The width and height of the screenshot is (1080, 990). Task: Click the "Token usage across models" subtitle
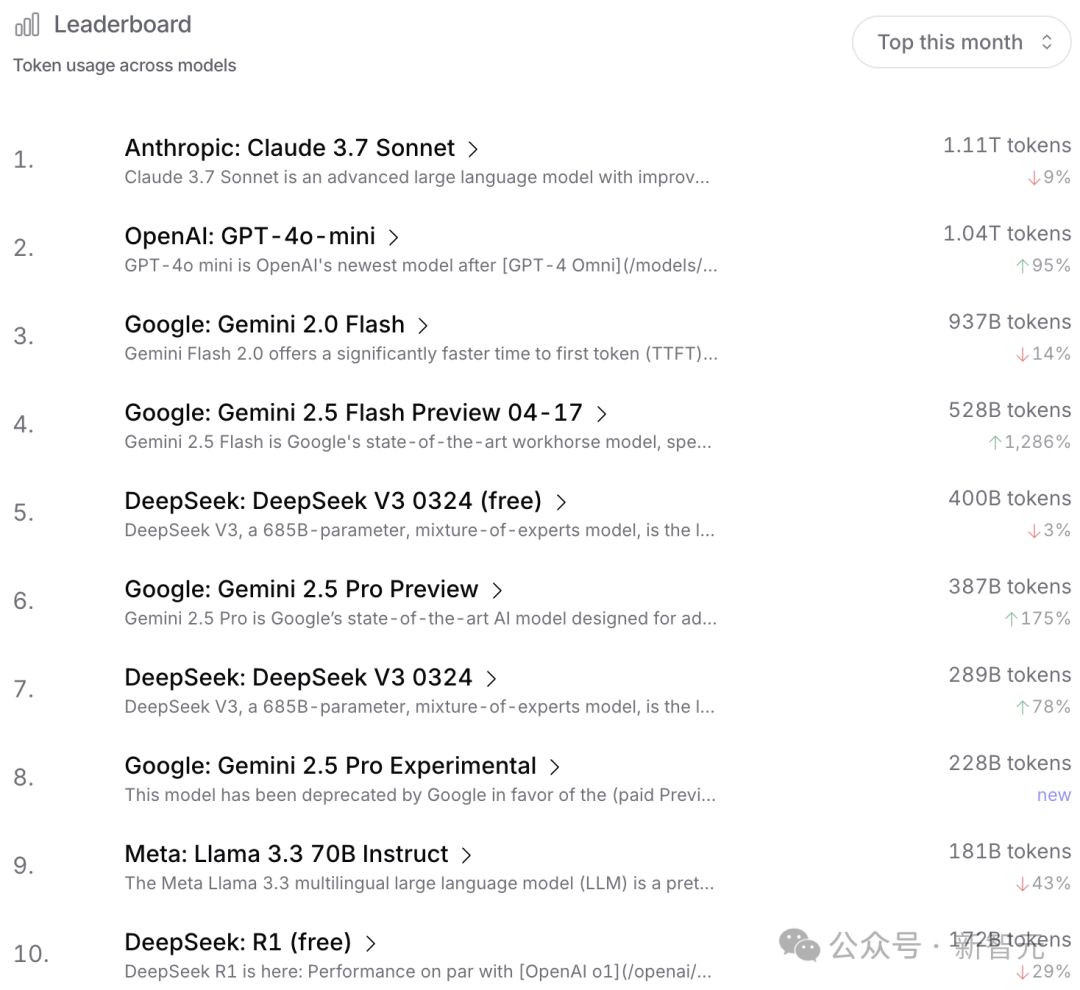coord(125,65)
